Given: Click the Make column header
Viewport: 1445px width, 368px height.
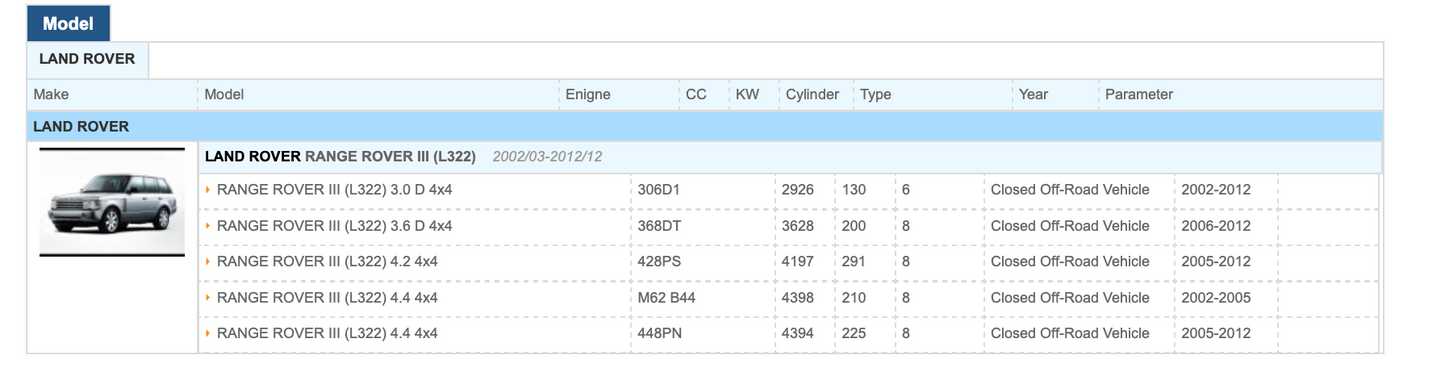Looking at the screenshot, I should 51,95.
